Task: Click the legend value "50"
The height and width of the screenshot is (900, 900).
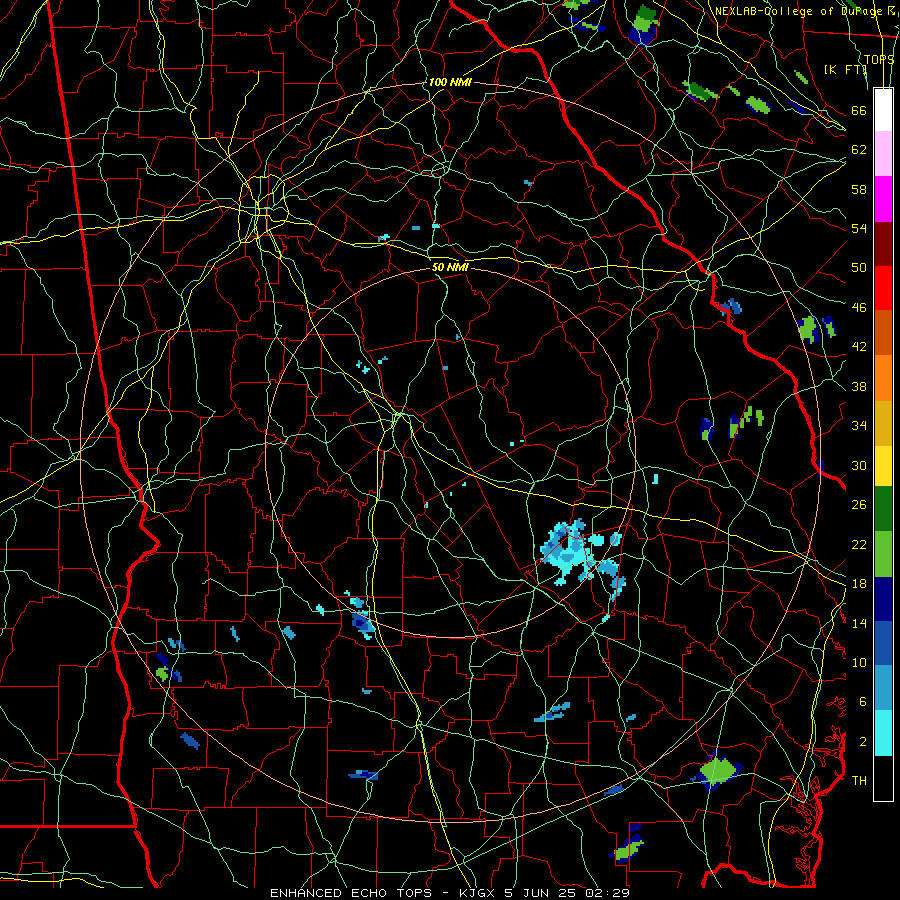Action: point(859,267)
